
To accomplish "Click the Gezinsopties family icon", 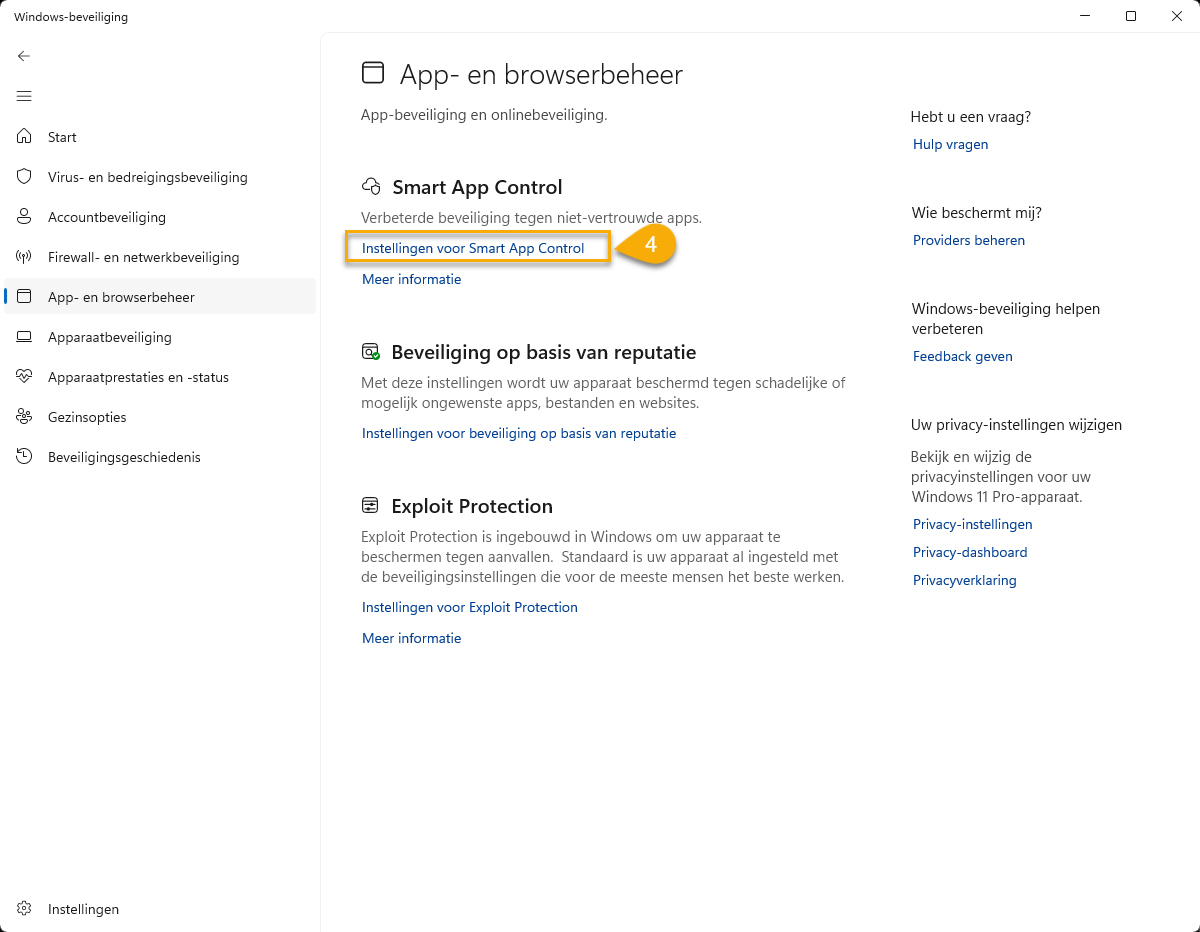I will coord(25,417).
